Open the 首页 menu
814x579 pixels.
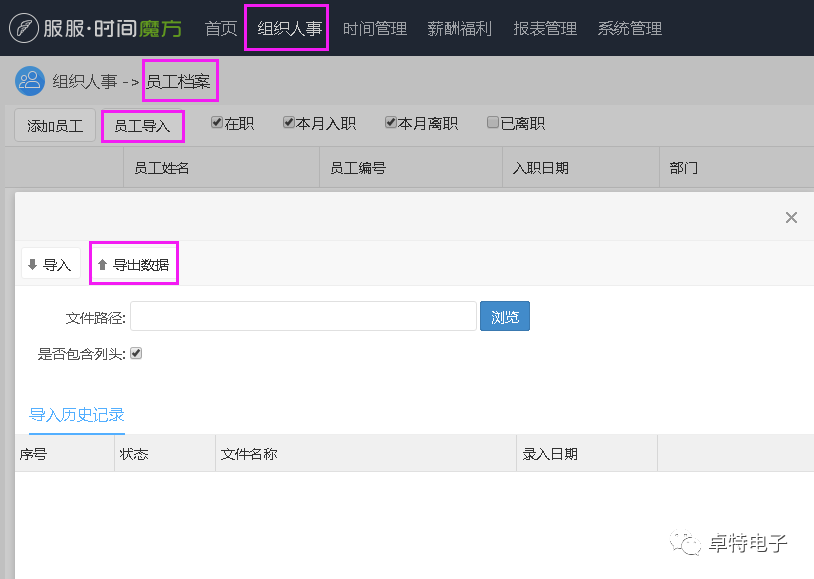coord(221,28)
